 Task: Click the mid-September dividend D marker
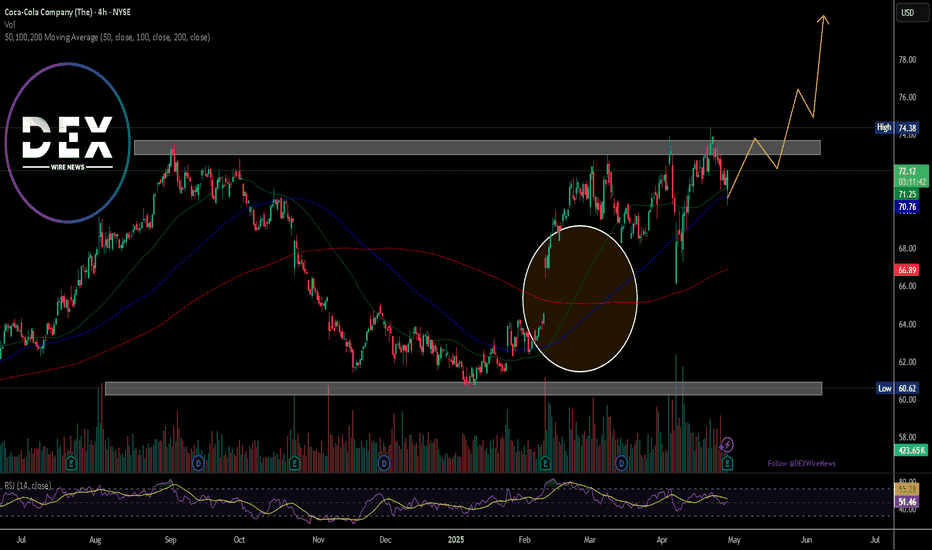198,463
